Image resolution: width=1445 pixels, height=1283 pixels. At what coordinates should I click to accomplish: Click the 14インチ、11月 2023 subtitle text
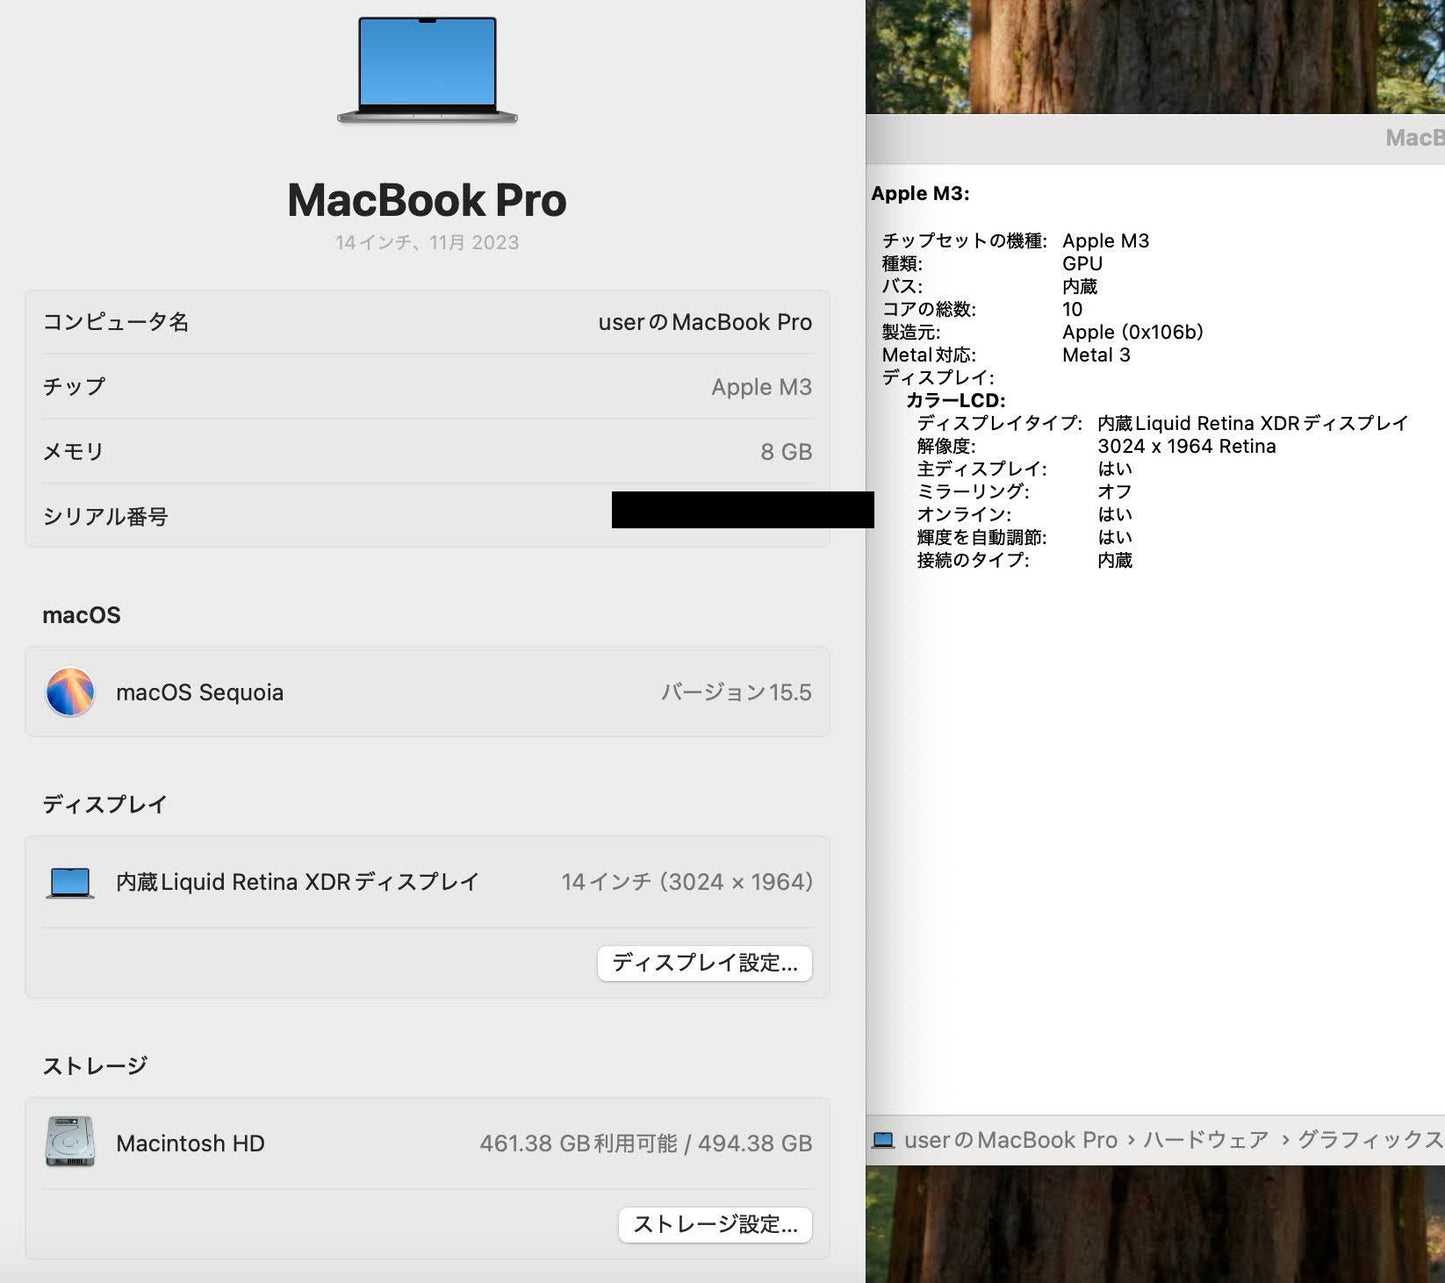click(x=427, y=242)
